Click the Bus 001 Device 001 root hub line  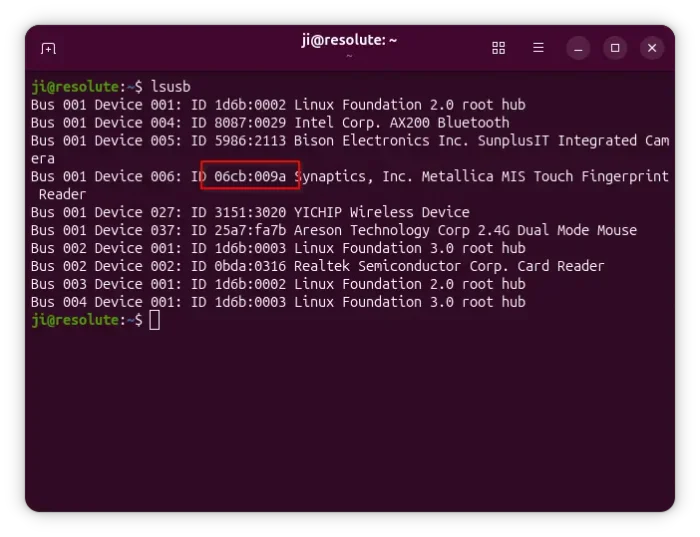278,105
